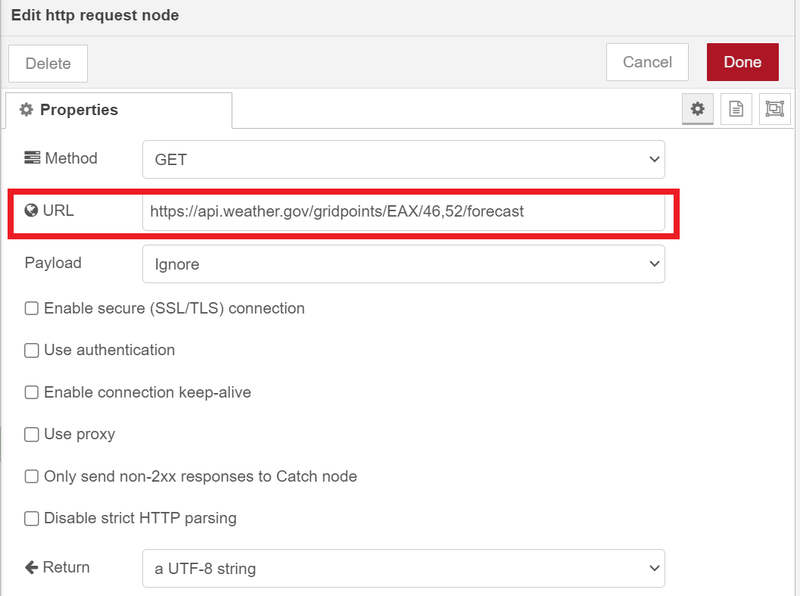Click the globe icon beside the URL label
This screenshot has width=800, height=596.
tap(31, 212)
